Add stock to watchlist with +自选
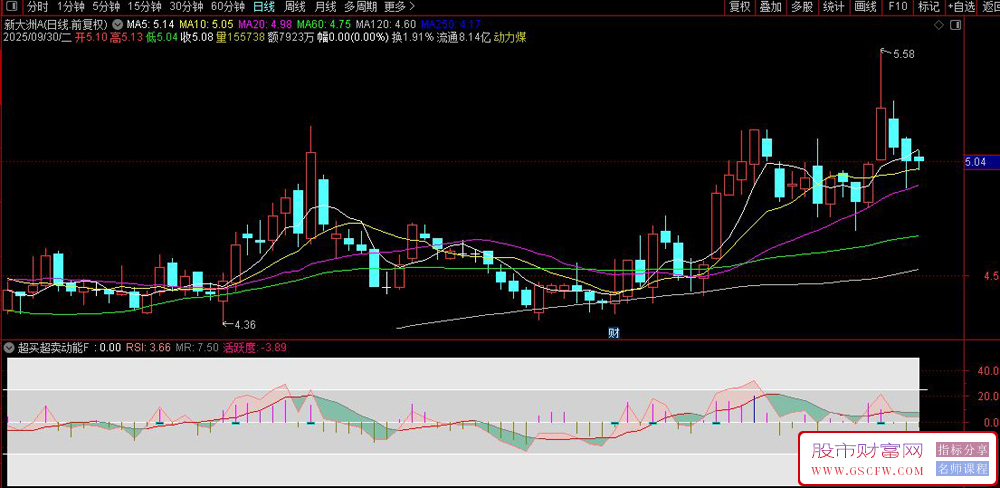This screenshot has width=1000, height=488. tap(959, 7)
